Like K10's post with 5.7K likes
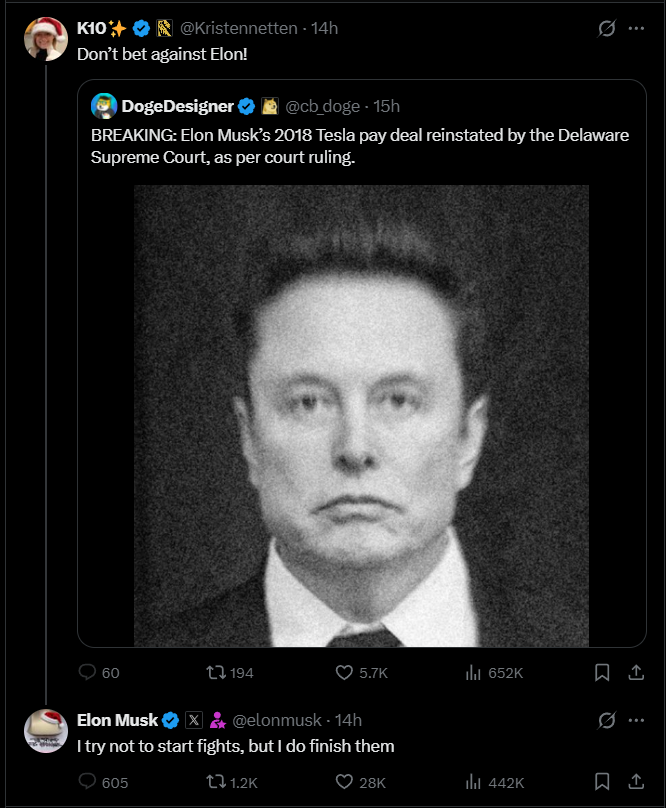 coord(345,673)
